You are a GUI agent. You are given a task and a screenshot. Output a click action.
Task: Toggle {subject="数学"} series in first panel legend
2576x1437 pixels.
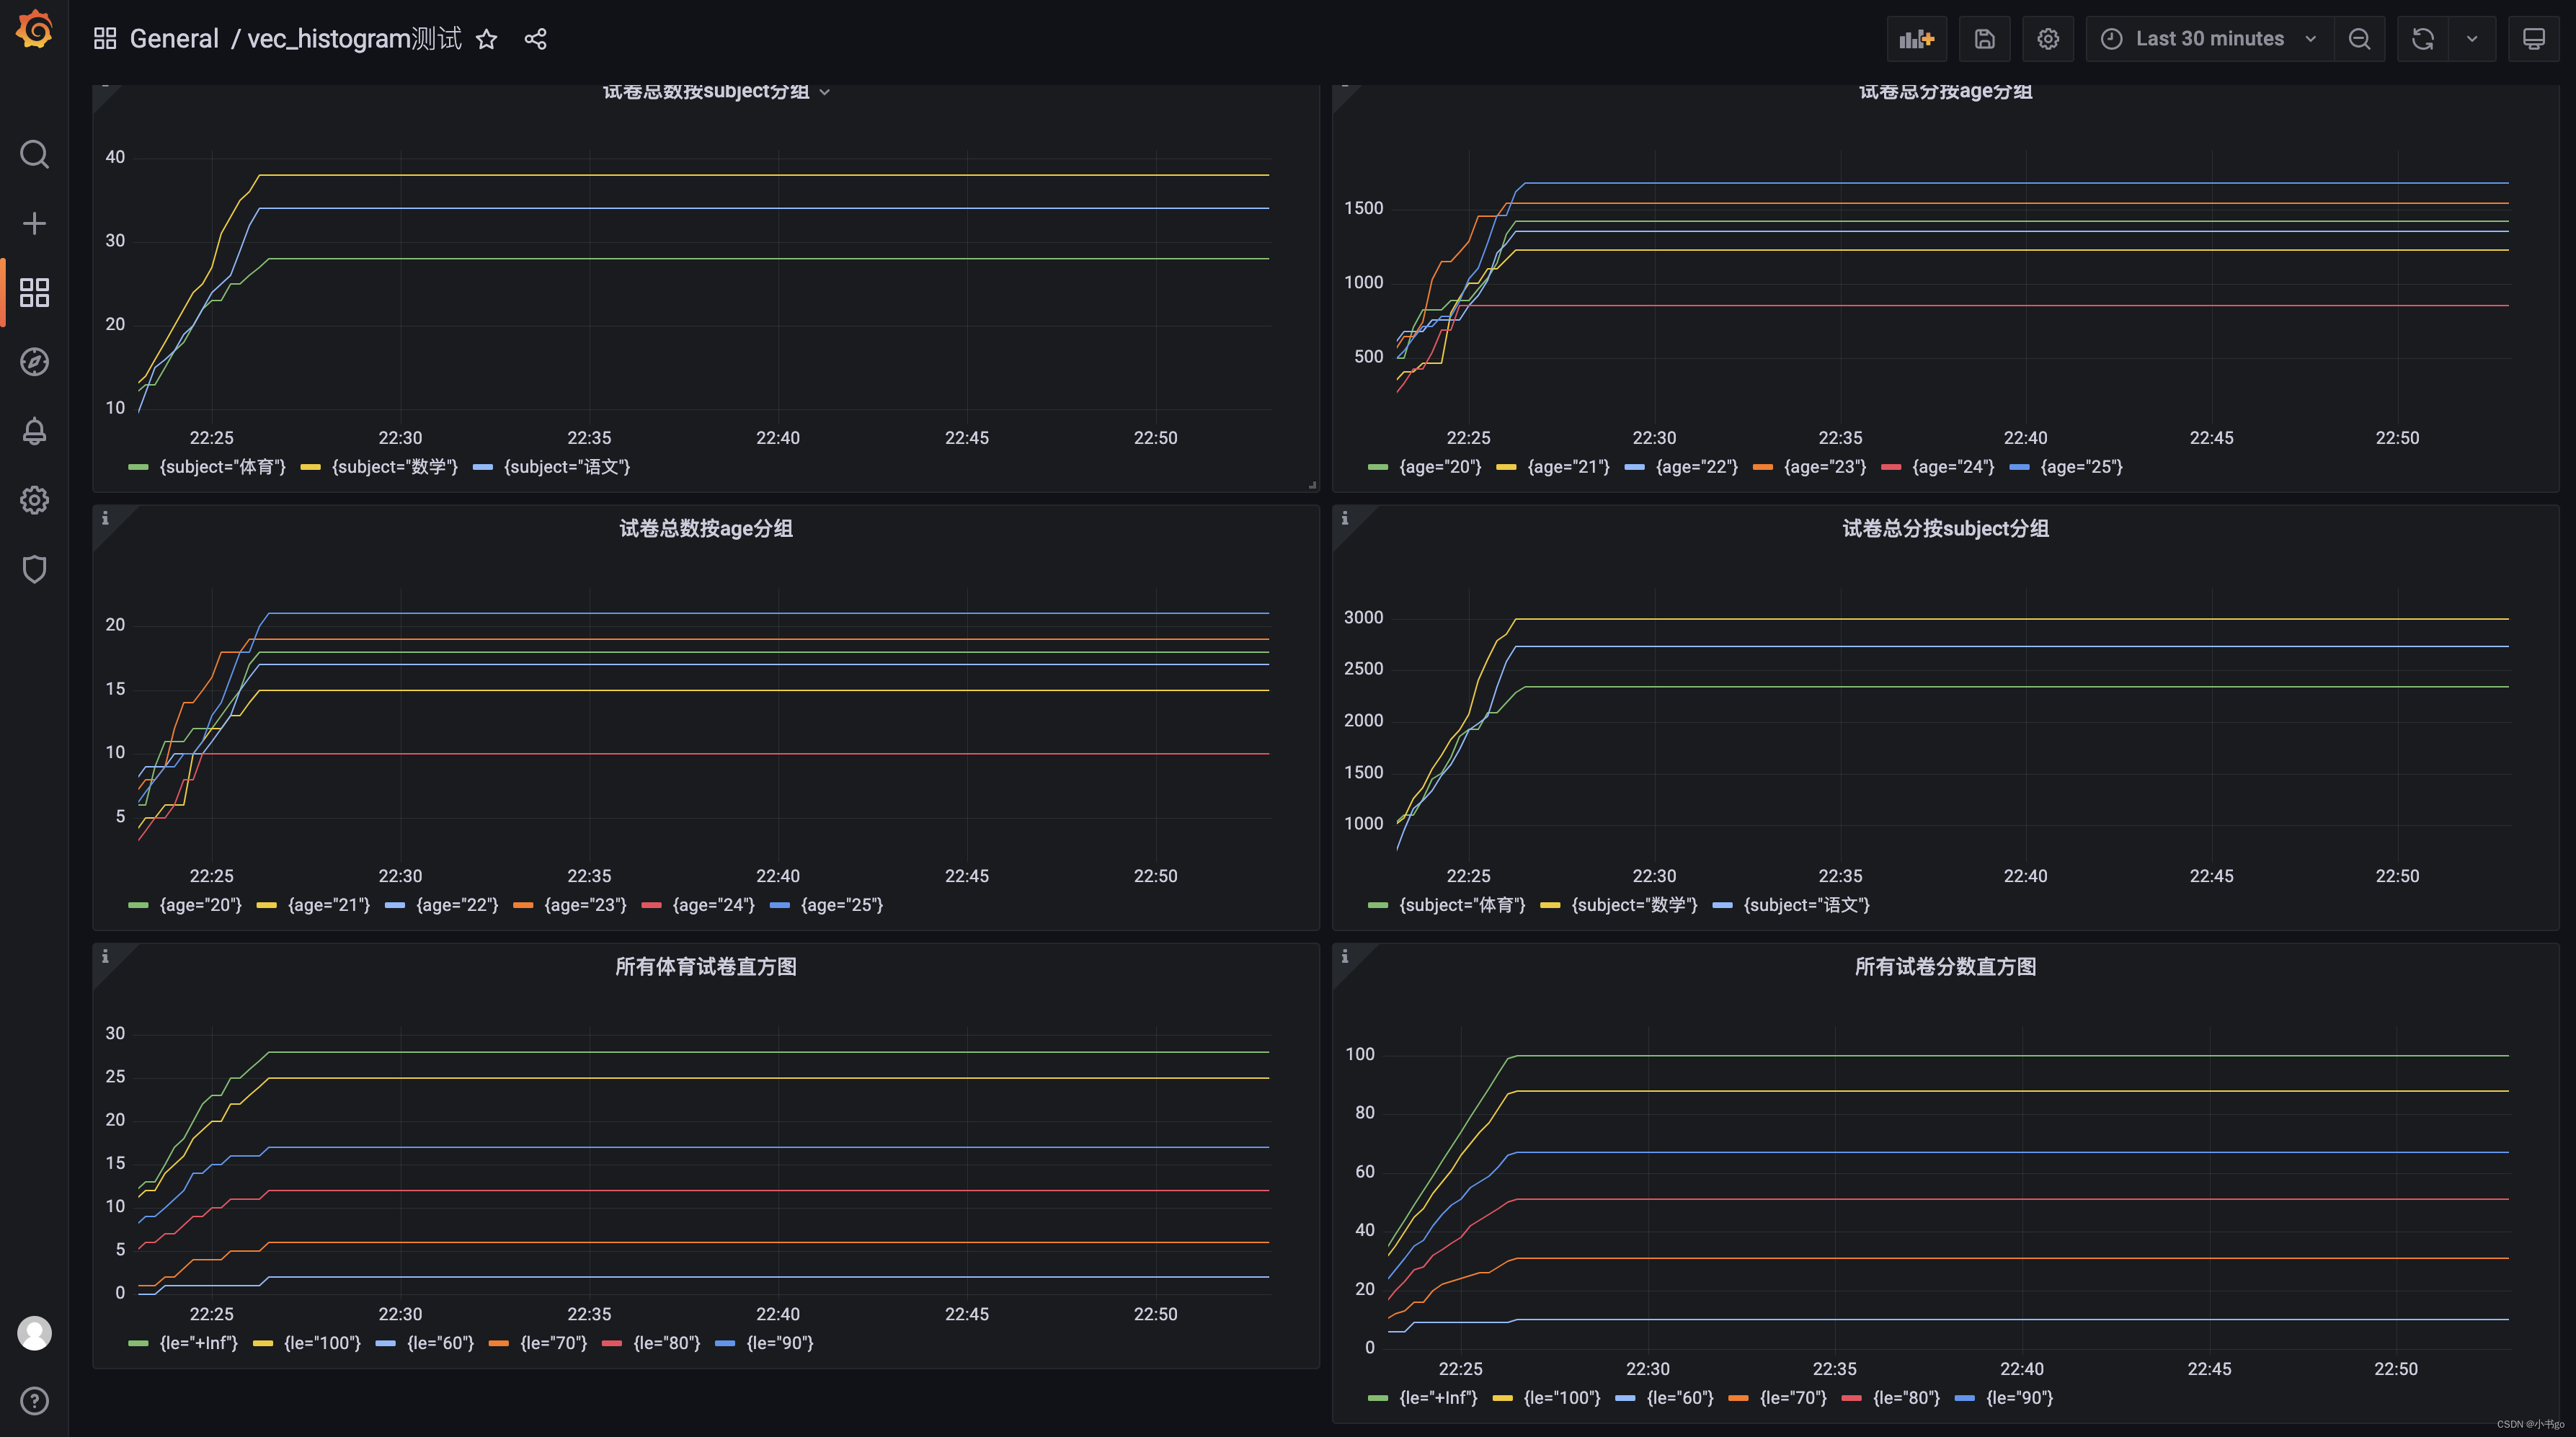pyautogui.click(x=394, y=467)
